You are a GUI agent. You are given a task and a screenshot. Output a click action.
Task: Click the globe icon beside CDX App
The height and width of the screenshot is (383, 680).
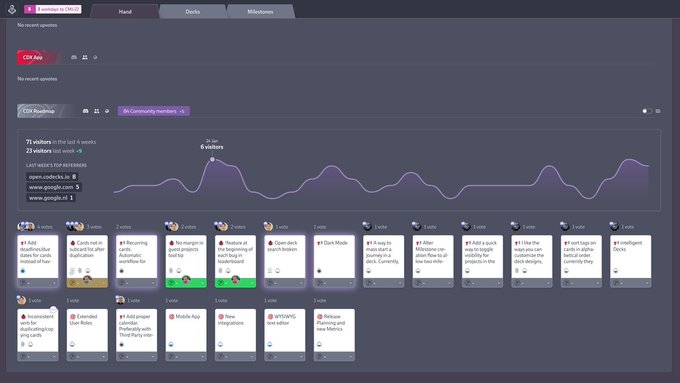click(x=95, y=57)
